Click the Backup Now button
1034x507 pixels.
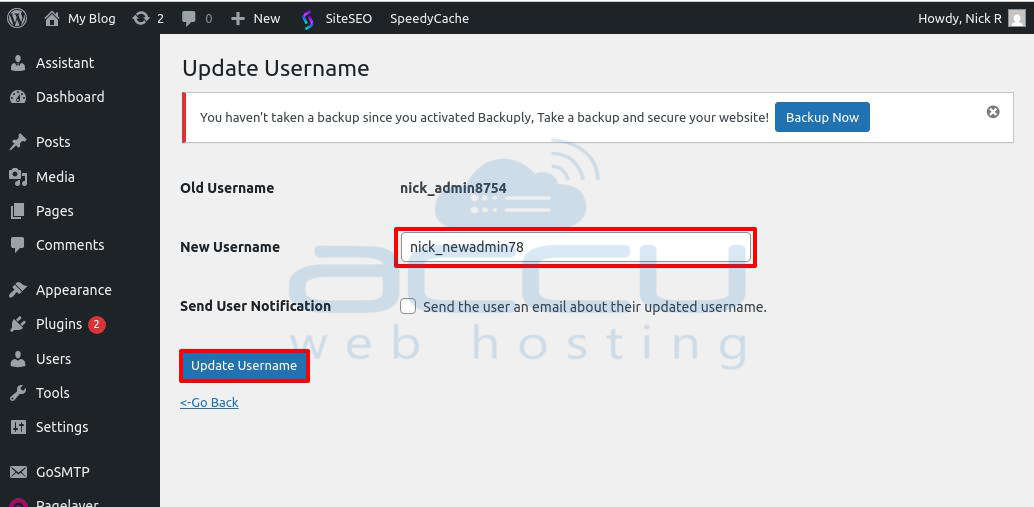click(822, 117)
